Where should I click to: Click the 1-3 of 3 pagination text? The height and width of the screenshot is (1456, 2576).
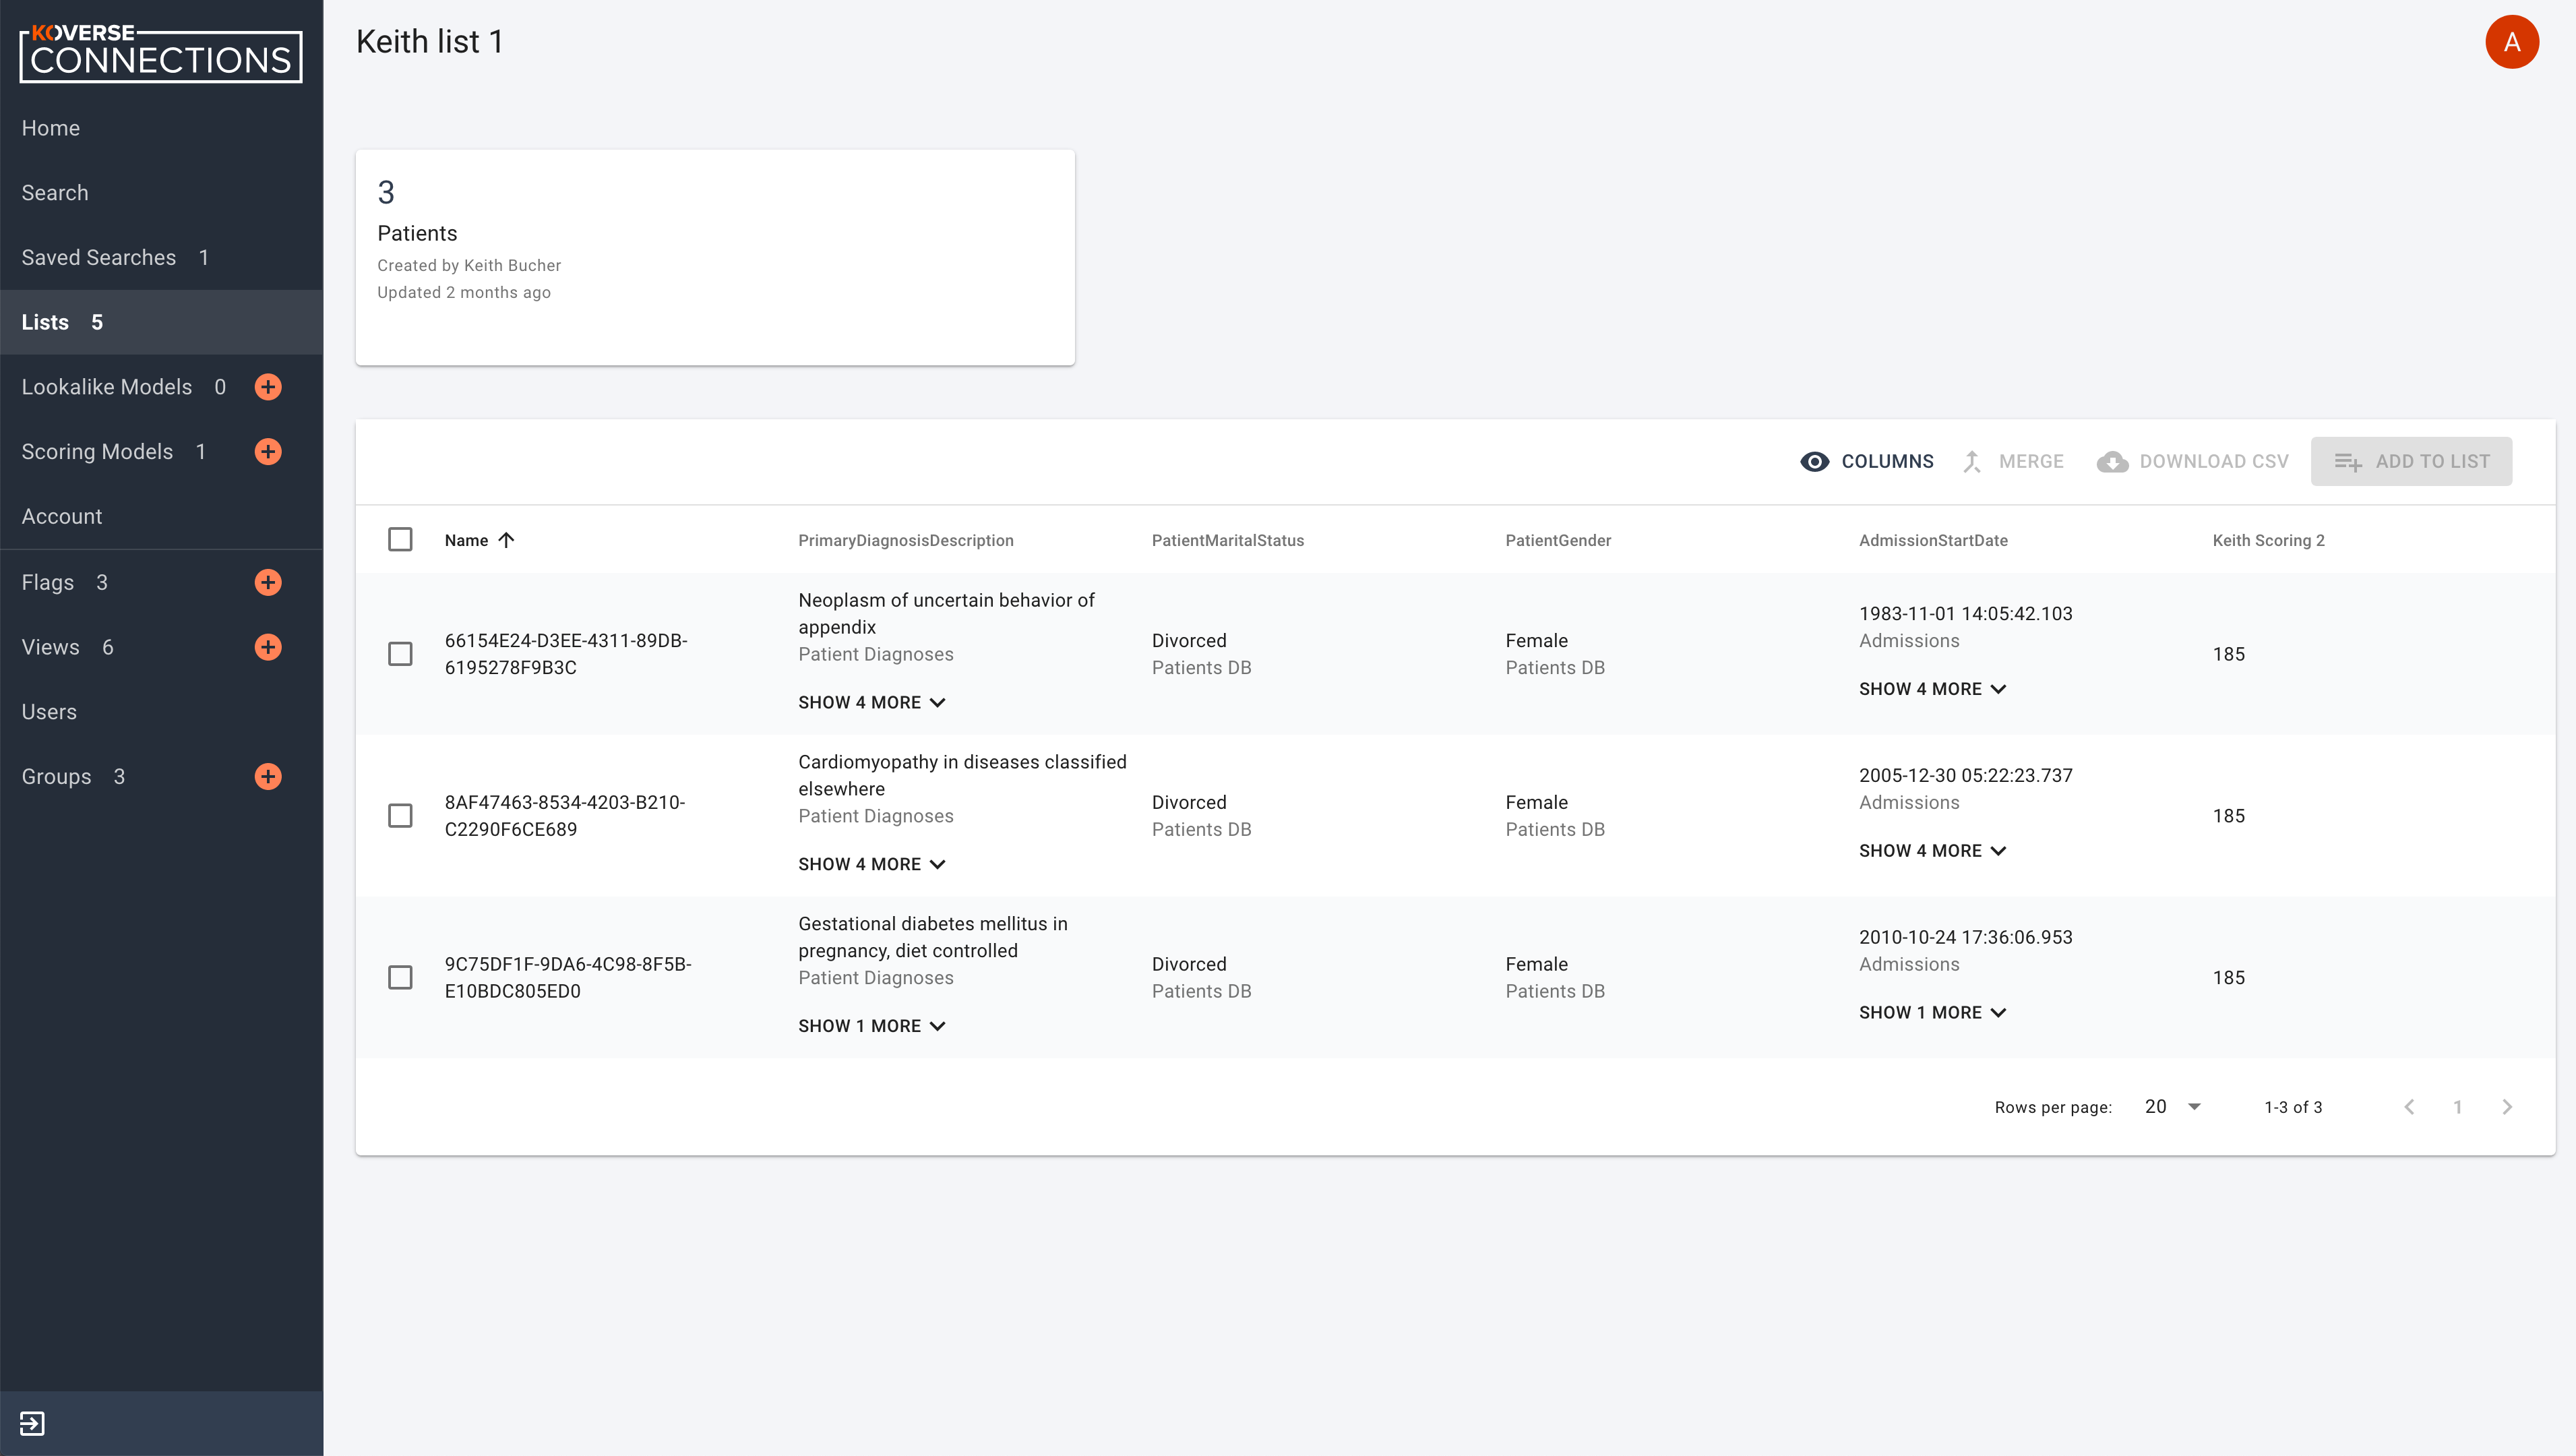(x=2293, y=1108)
